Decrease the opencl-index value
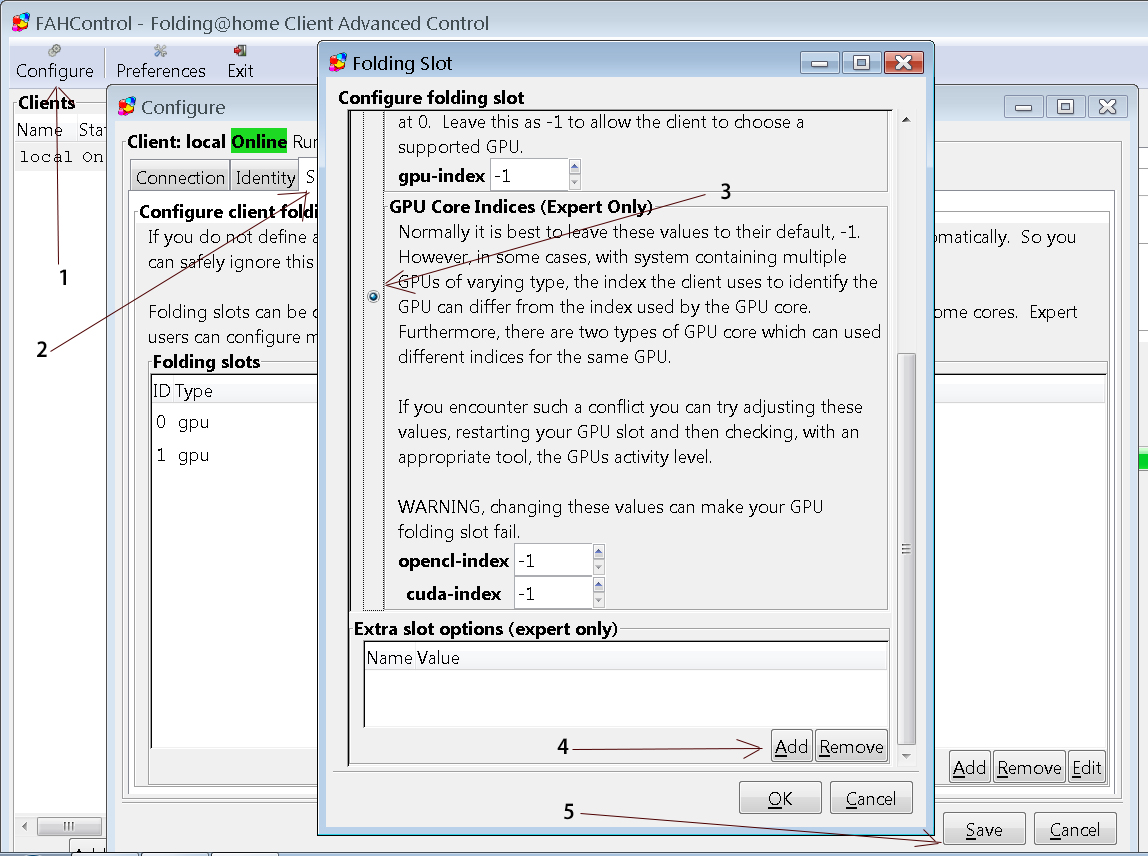Viewport: 1148px width, 856px height. coord(599,567)
